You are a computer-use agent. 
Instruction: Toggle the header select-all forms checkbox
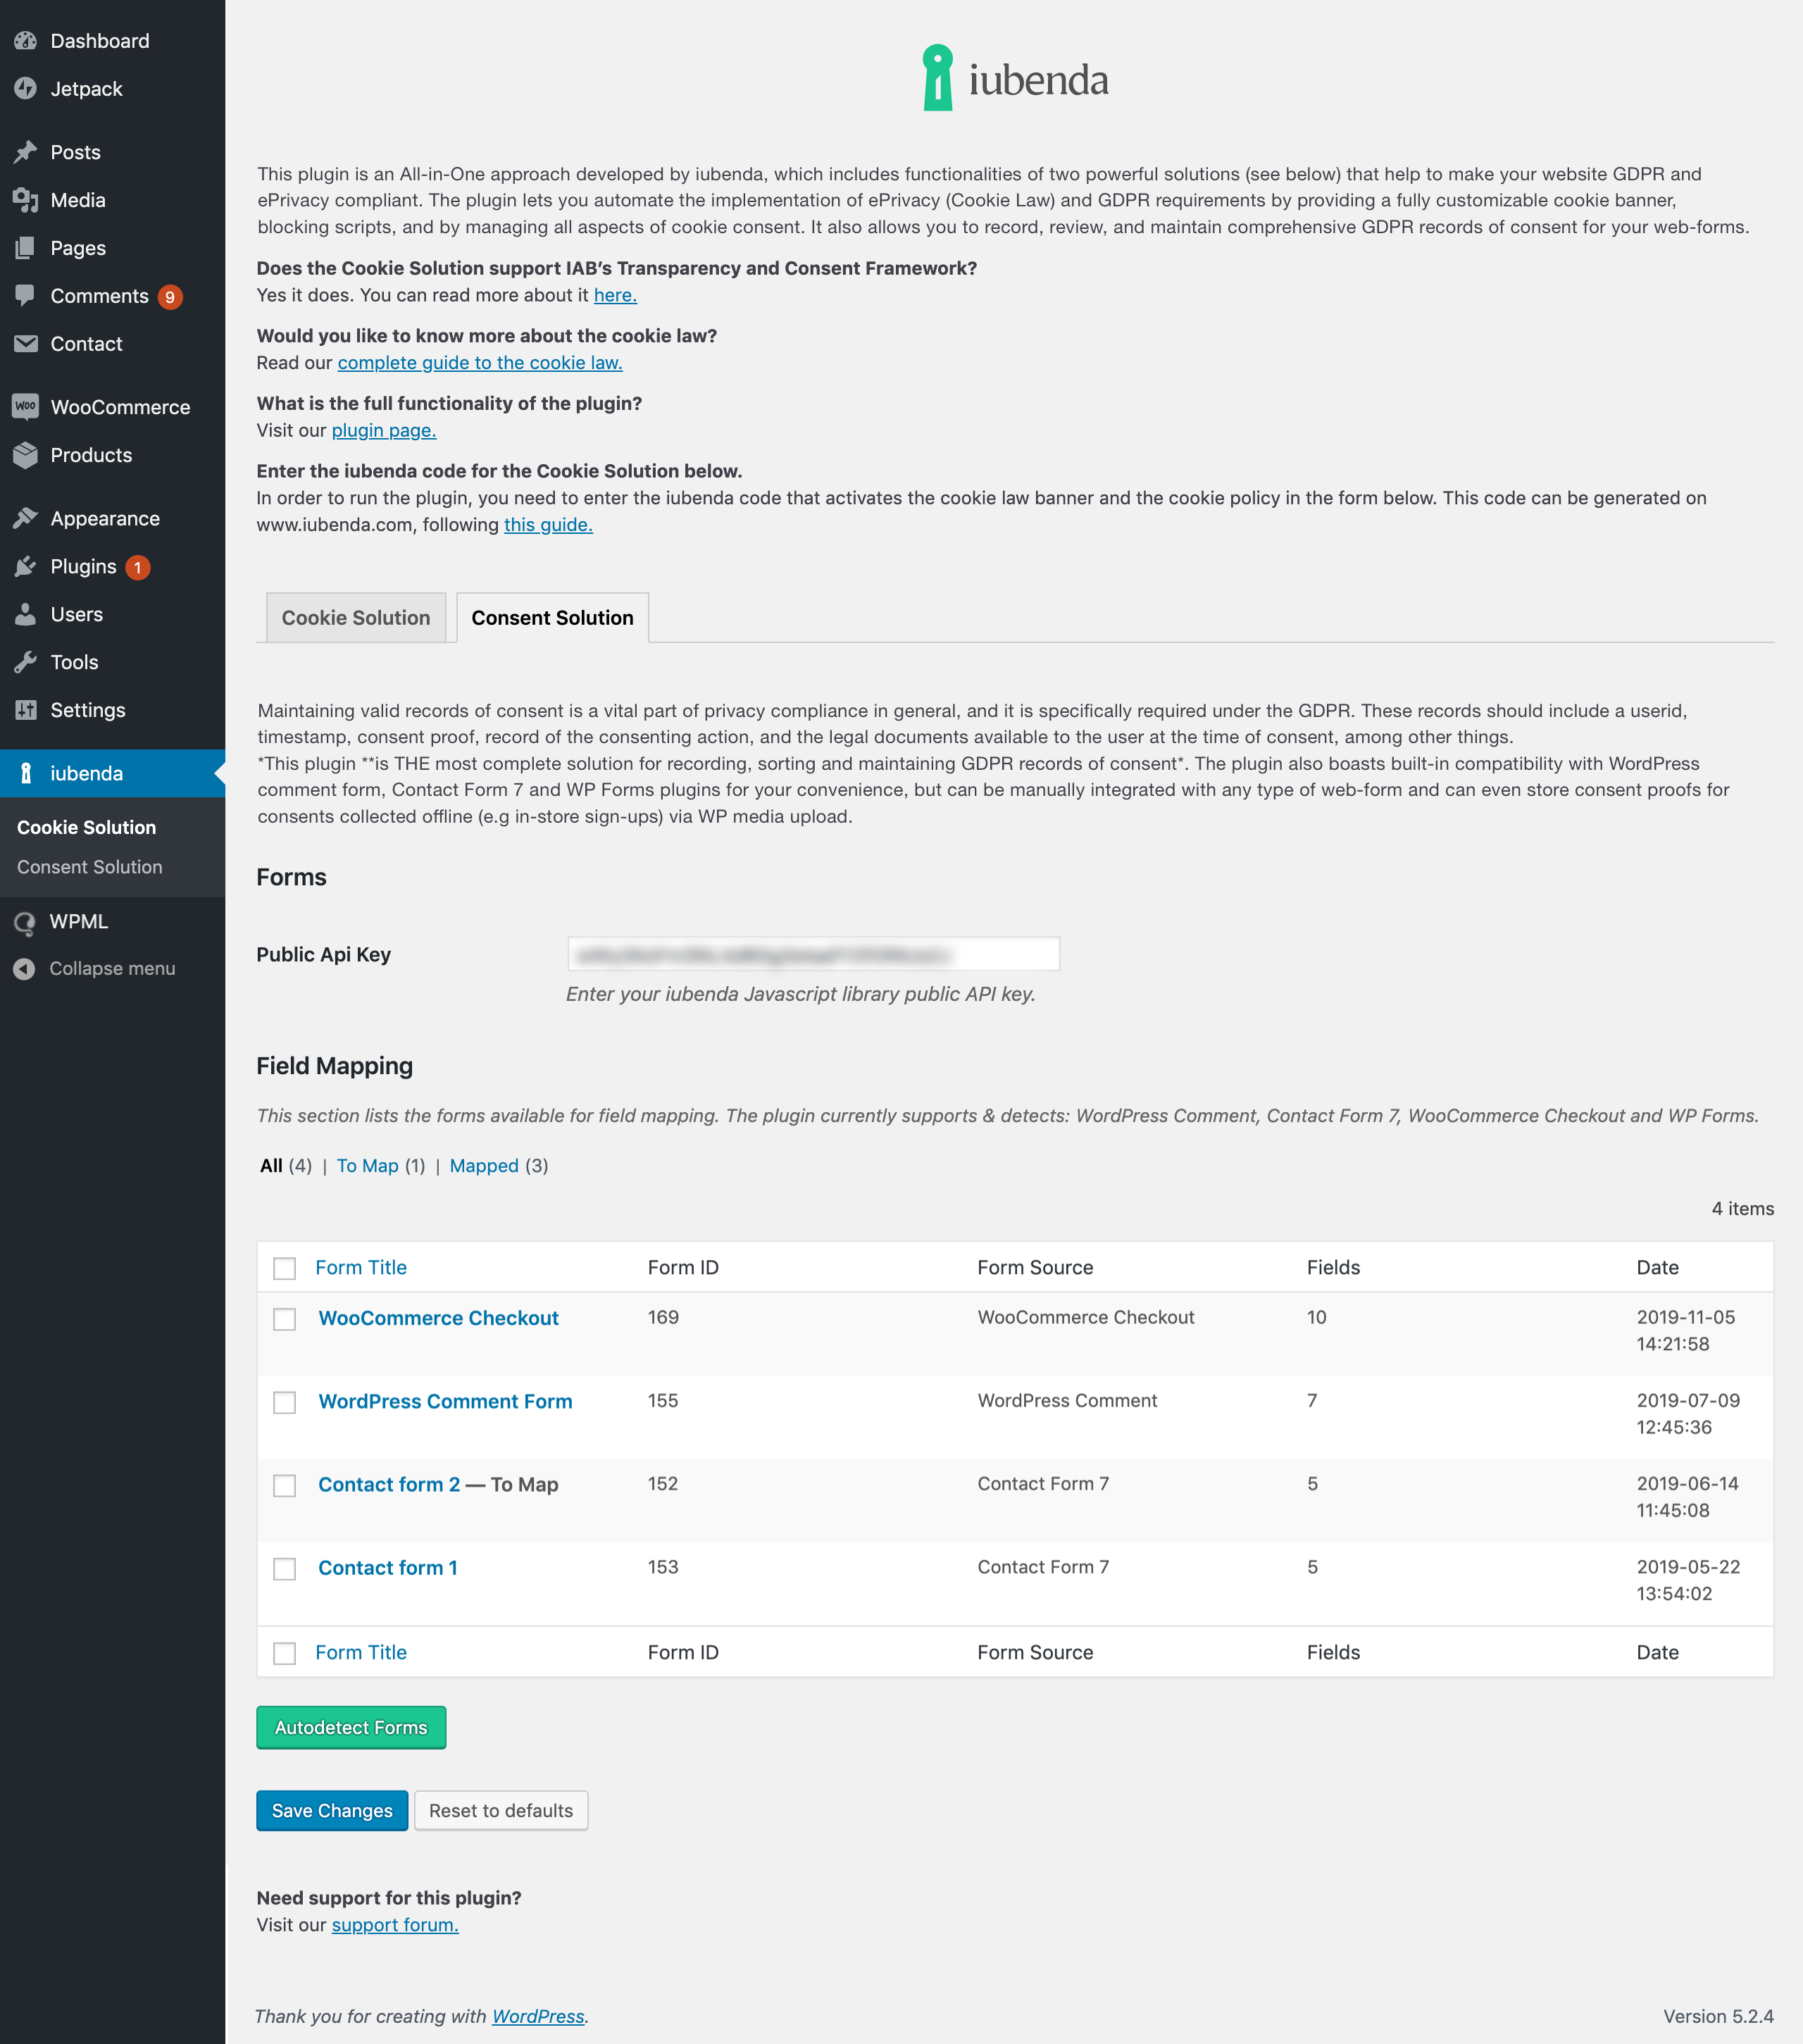tap(285, 1268)
